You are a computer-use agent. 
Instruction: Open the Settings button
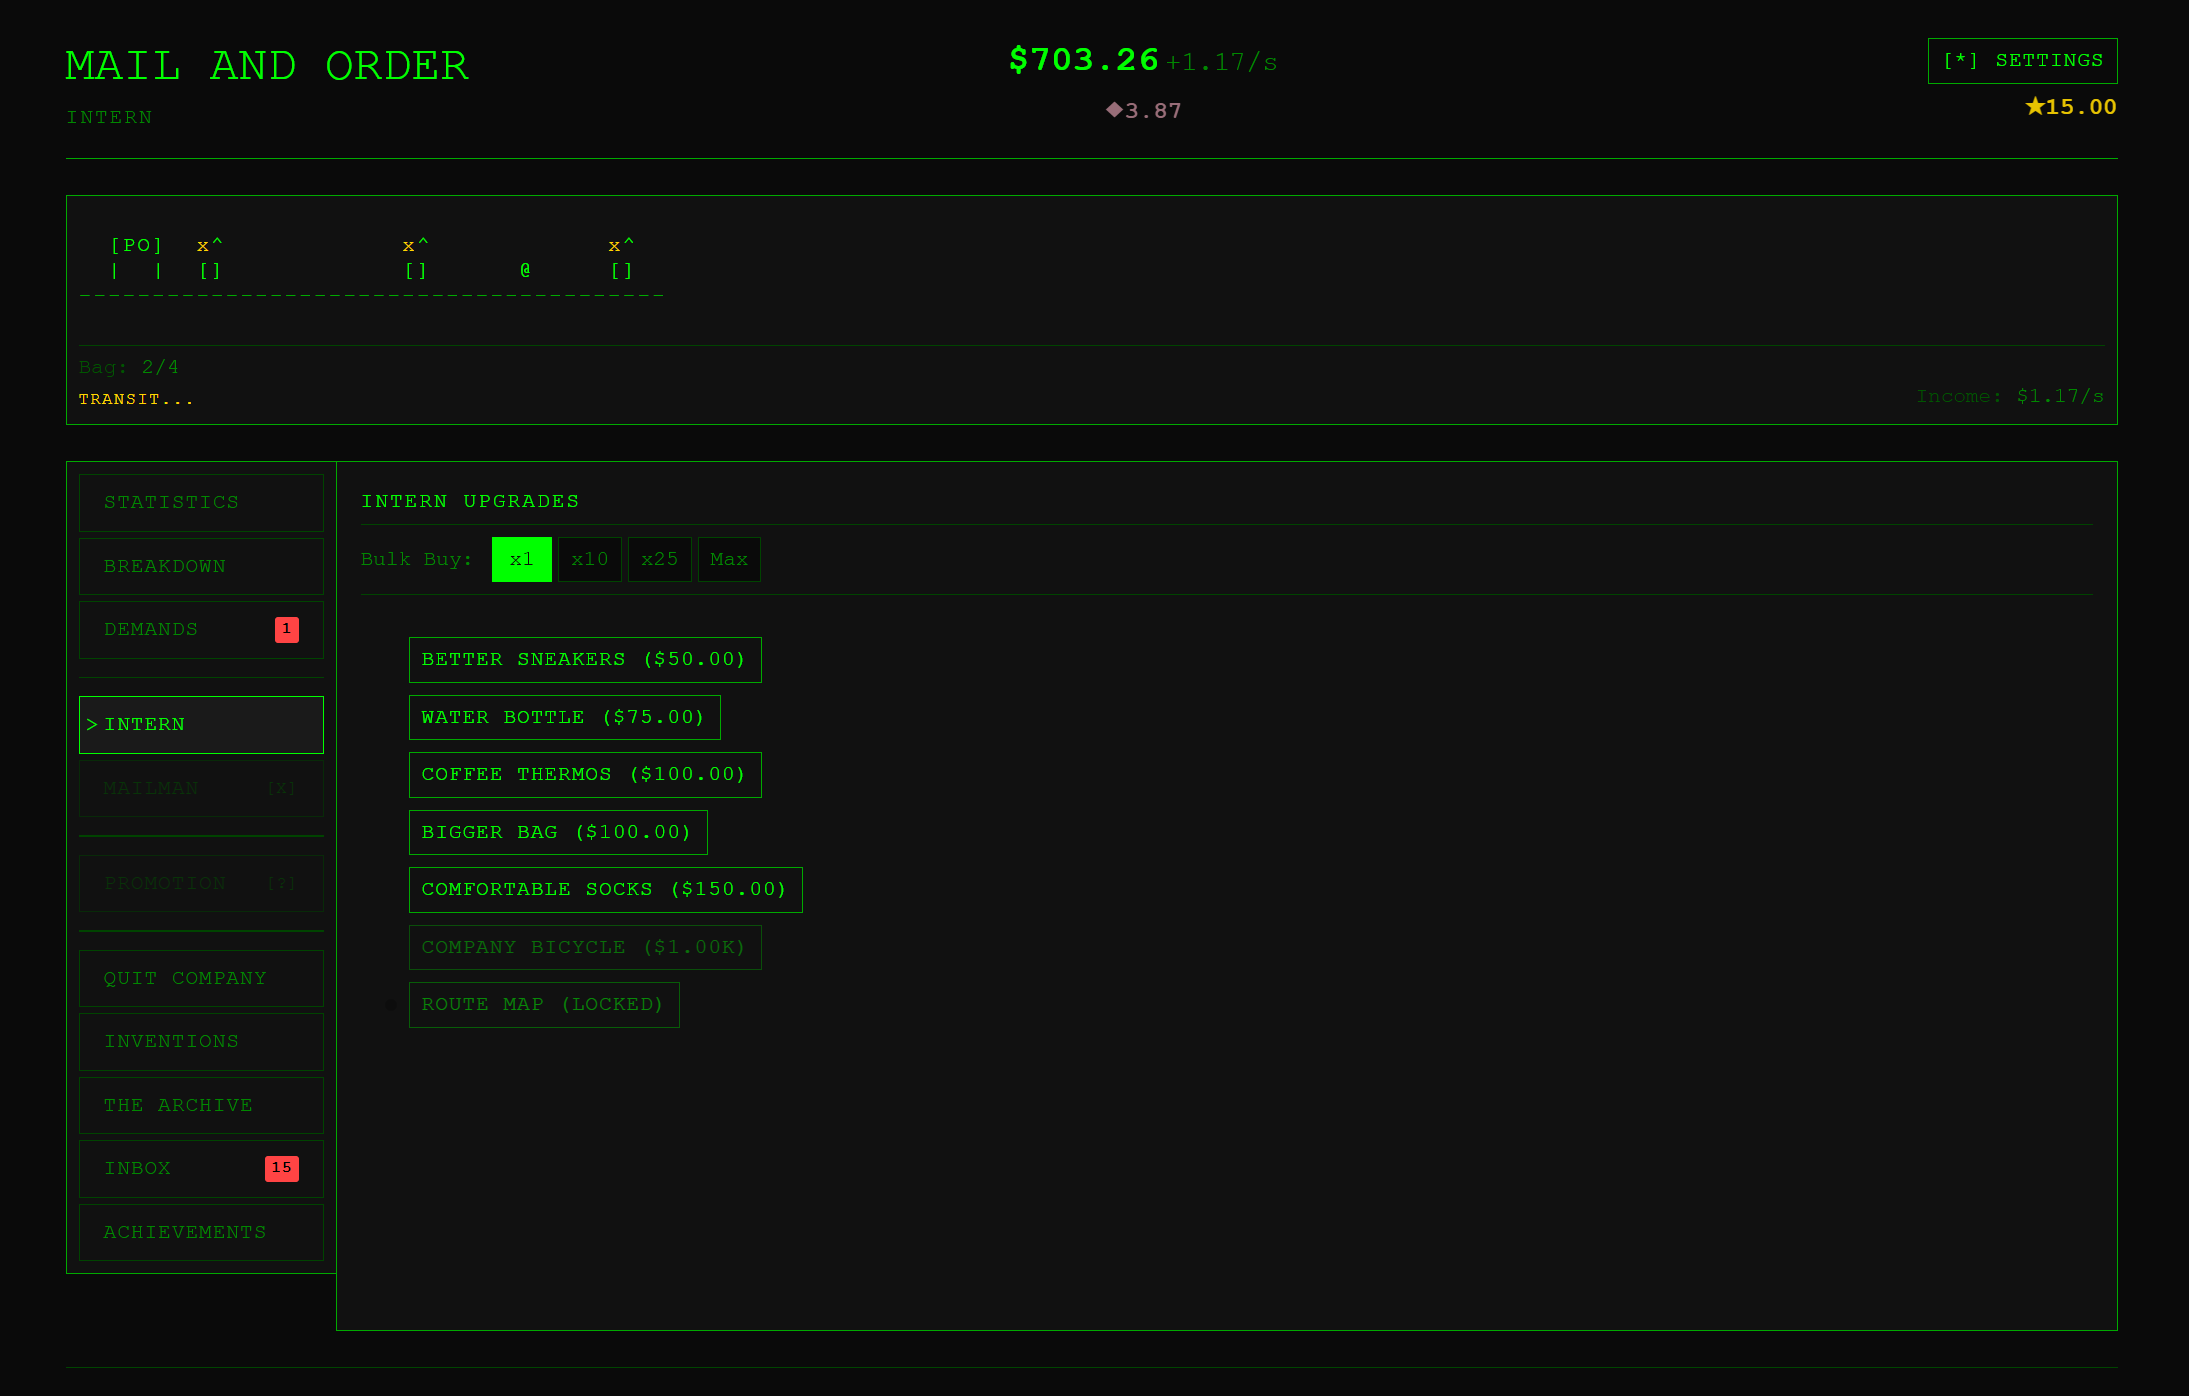pos(2022,61)
